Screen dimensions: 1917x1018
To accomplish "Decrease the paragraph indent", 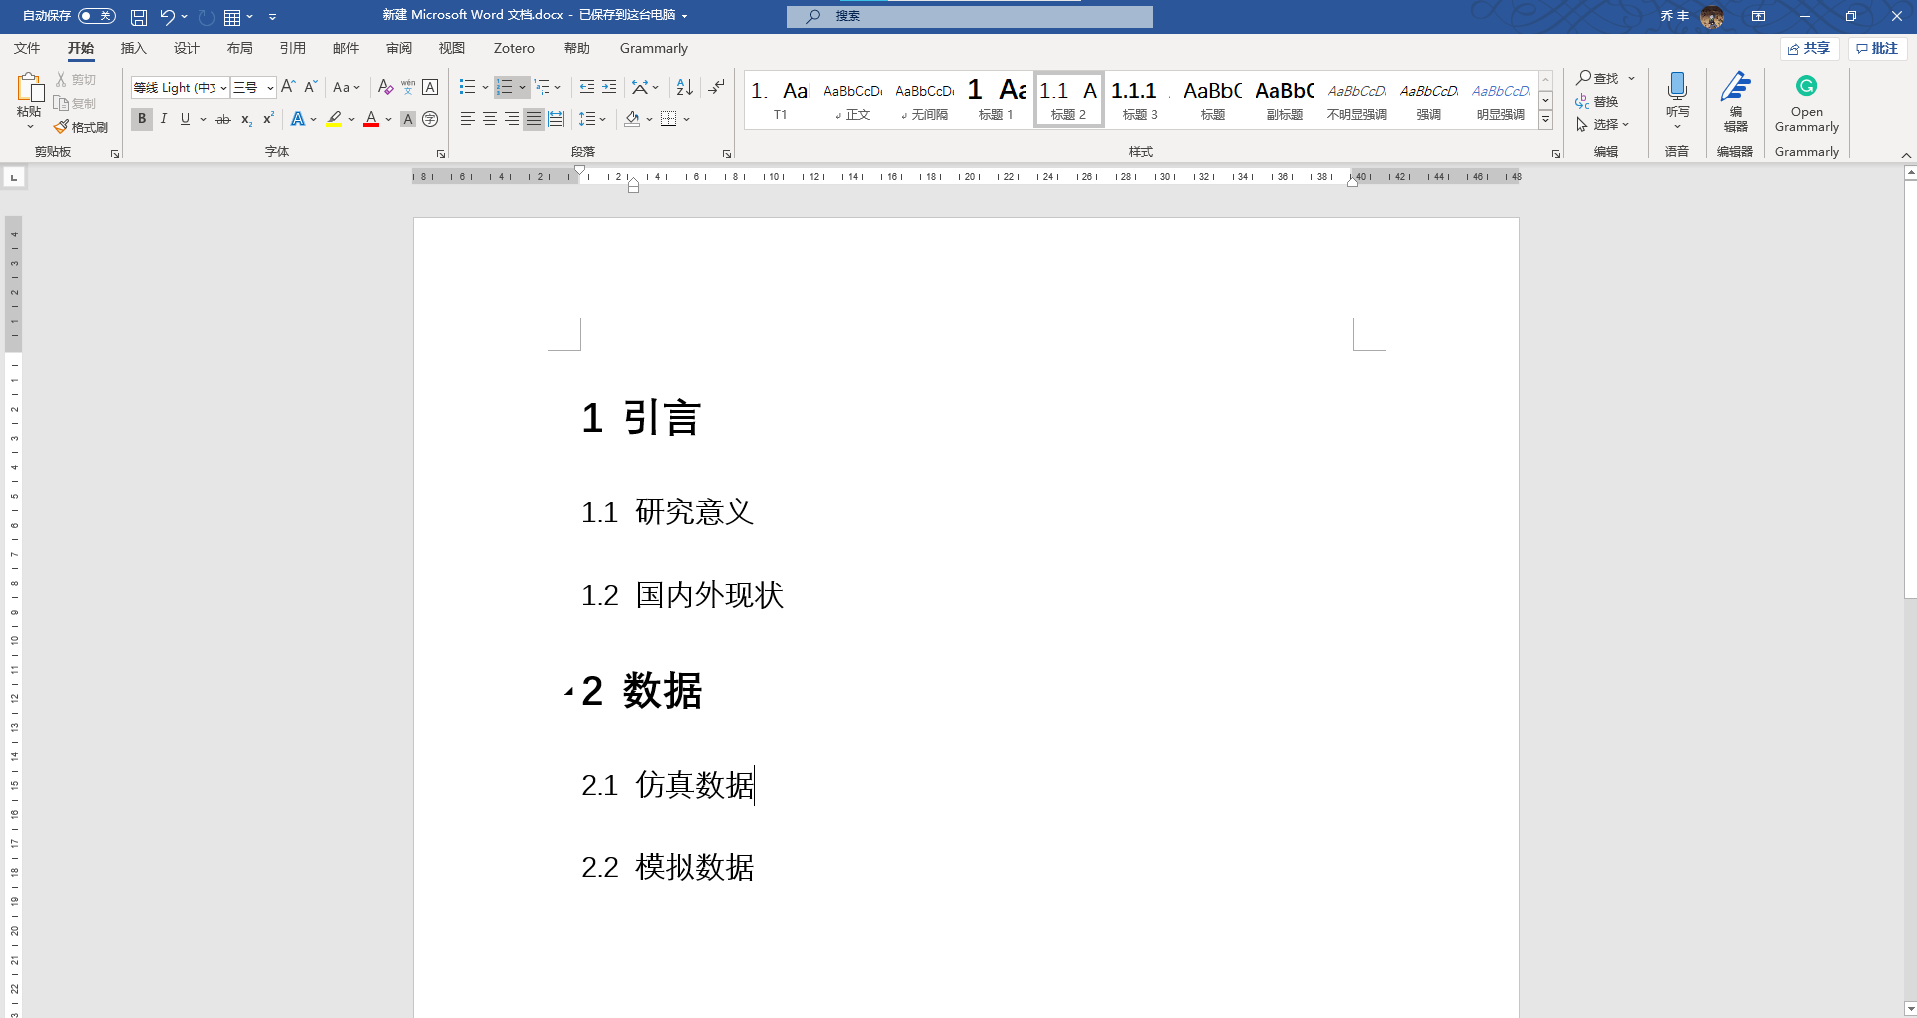I will 587,87.
